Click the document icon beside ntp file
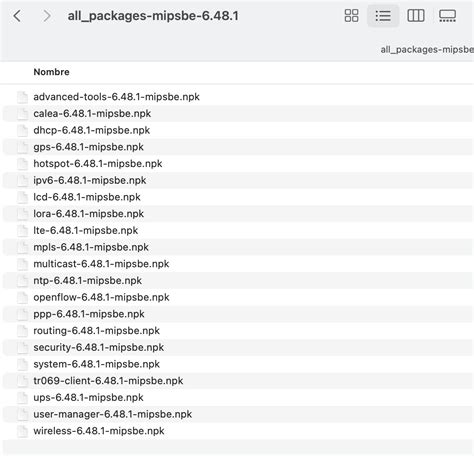The width and height of the screenshot is (474, 456). [22, 281]
